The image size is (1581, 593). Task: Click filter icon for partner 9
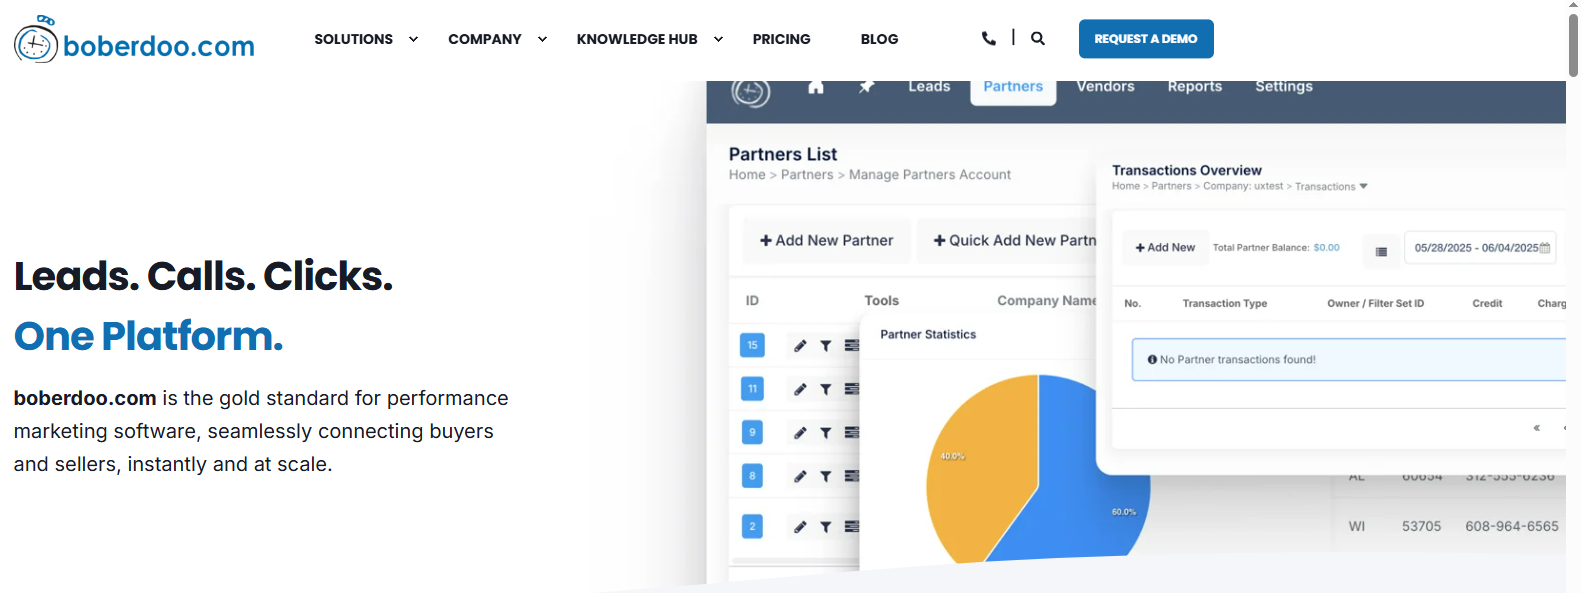[x=826, y=433]
